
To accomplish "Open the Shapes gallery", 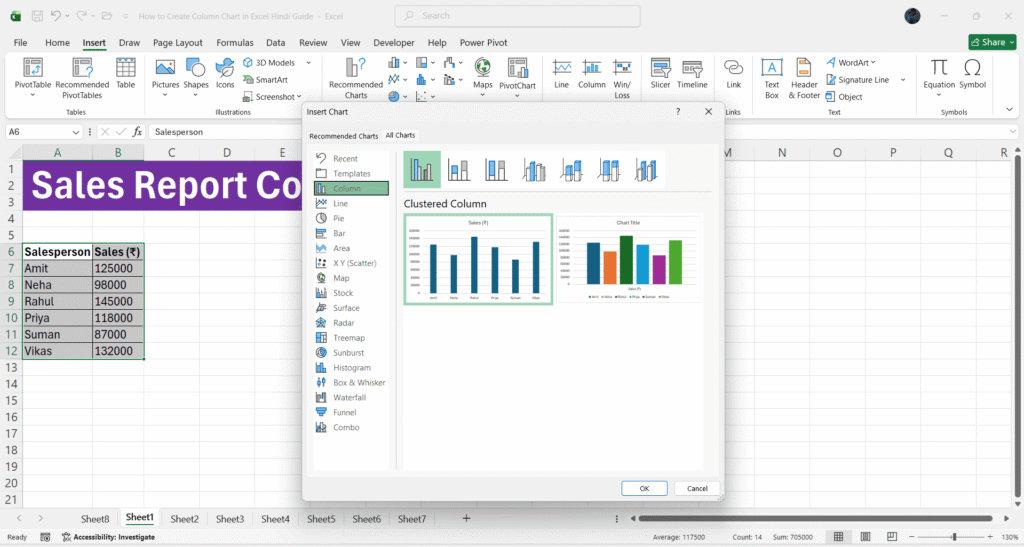I will [195, 73].
